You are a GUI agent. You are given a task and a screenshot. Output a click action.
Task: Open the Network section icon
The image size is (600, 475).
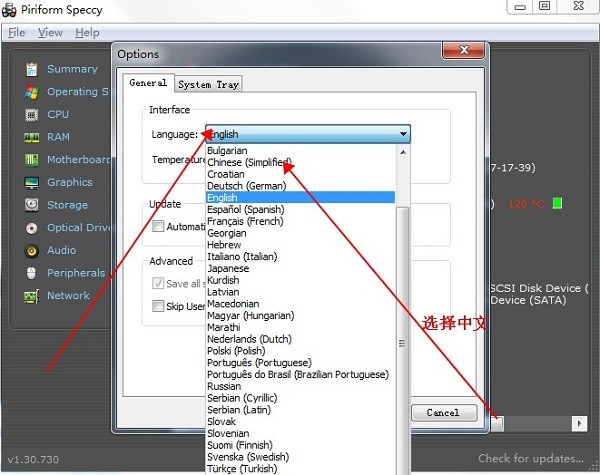coord(31,296)
